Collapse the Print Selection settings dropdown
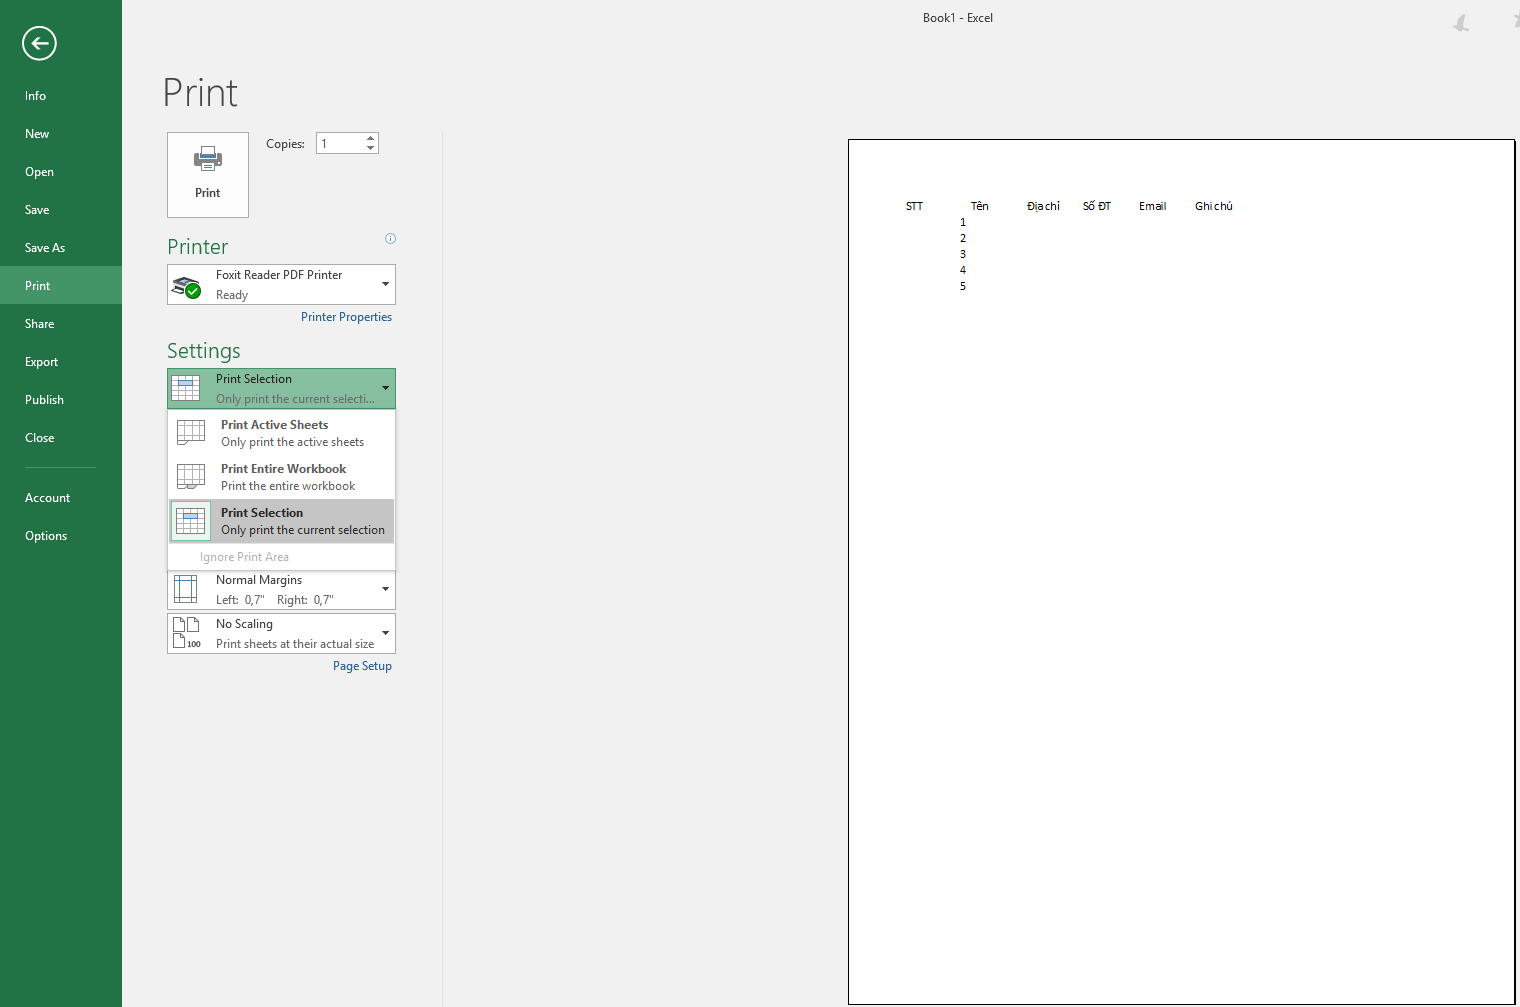 click(x=385, y=388)
